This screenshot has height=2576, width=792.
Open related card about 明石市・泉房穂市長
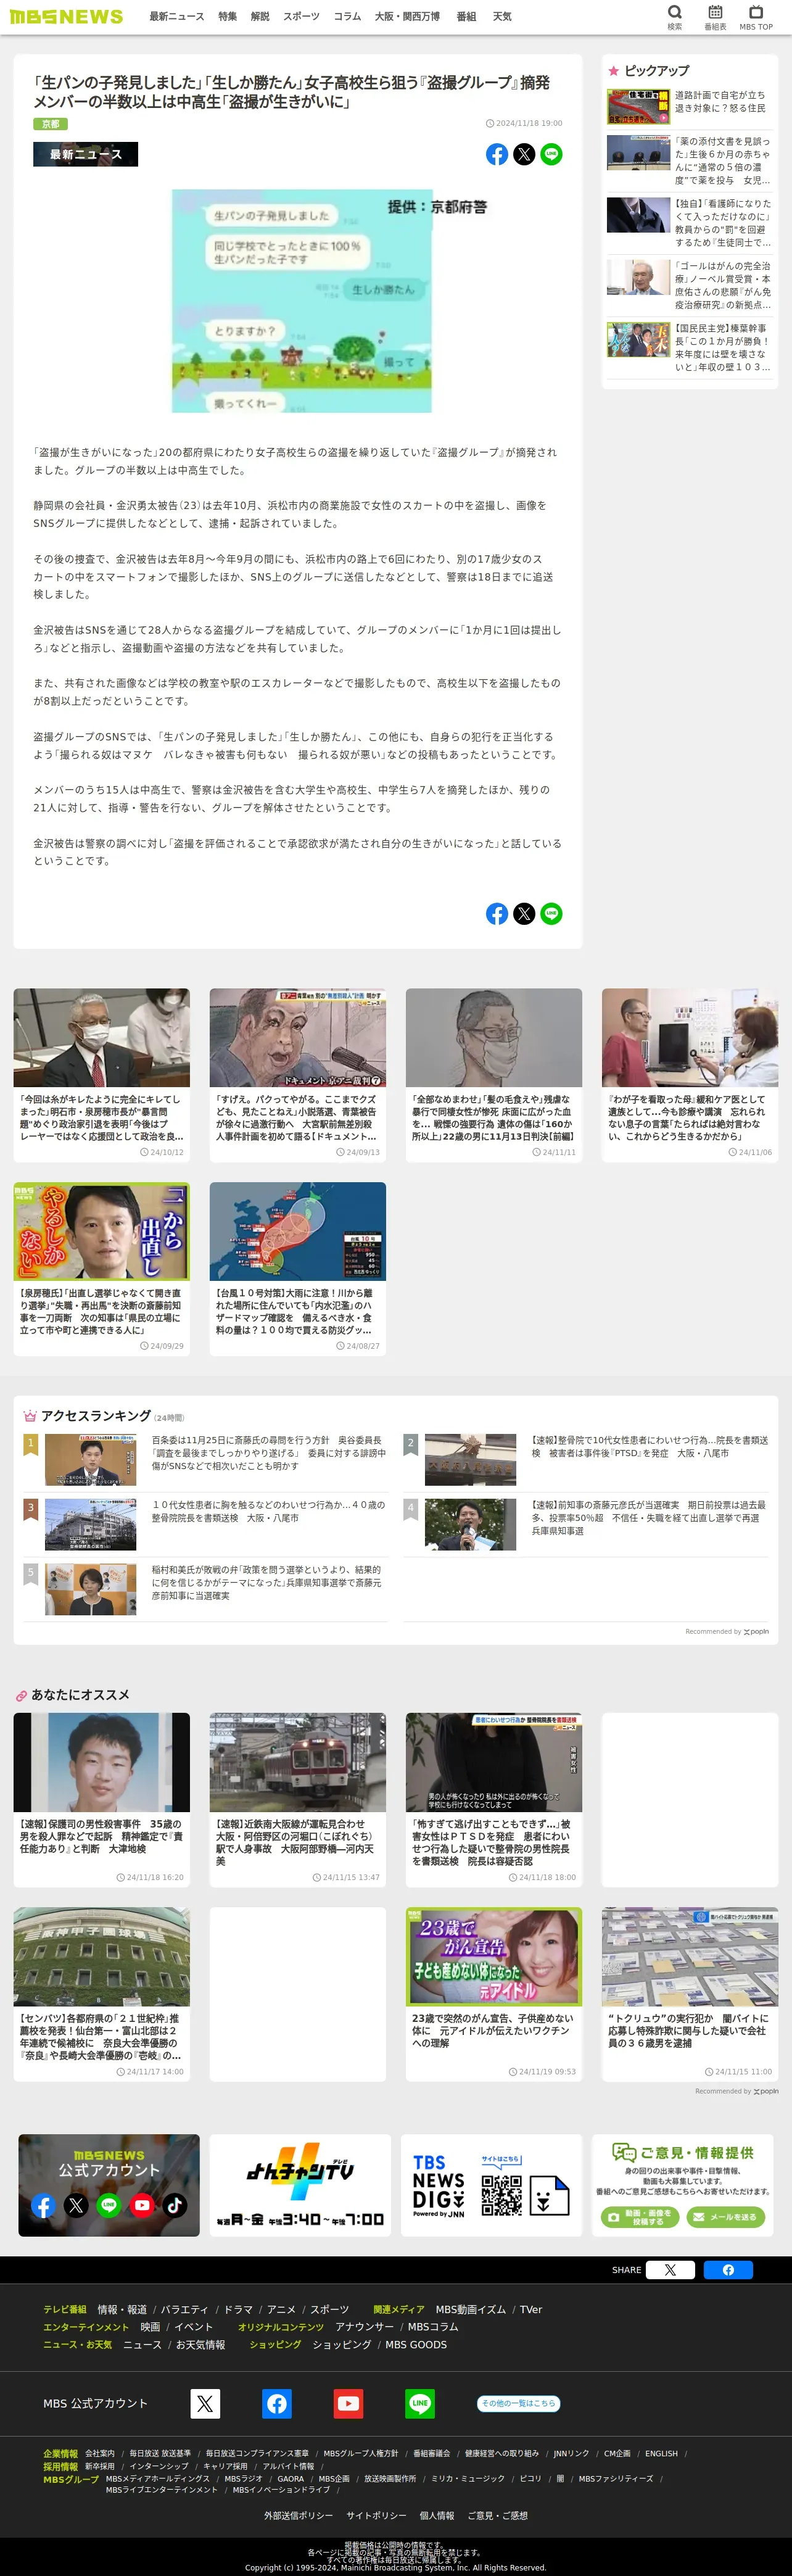coord(101,1075)
